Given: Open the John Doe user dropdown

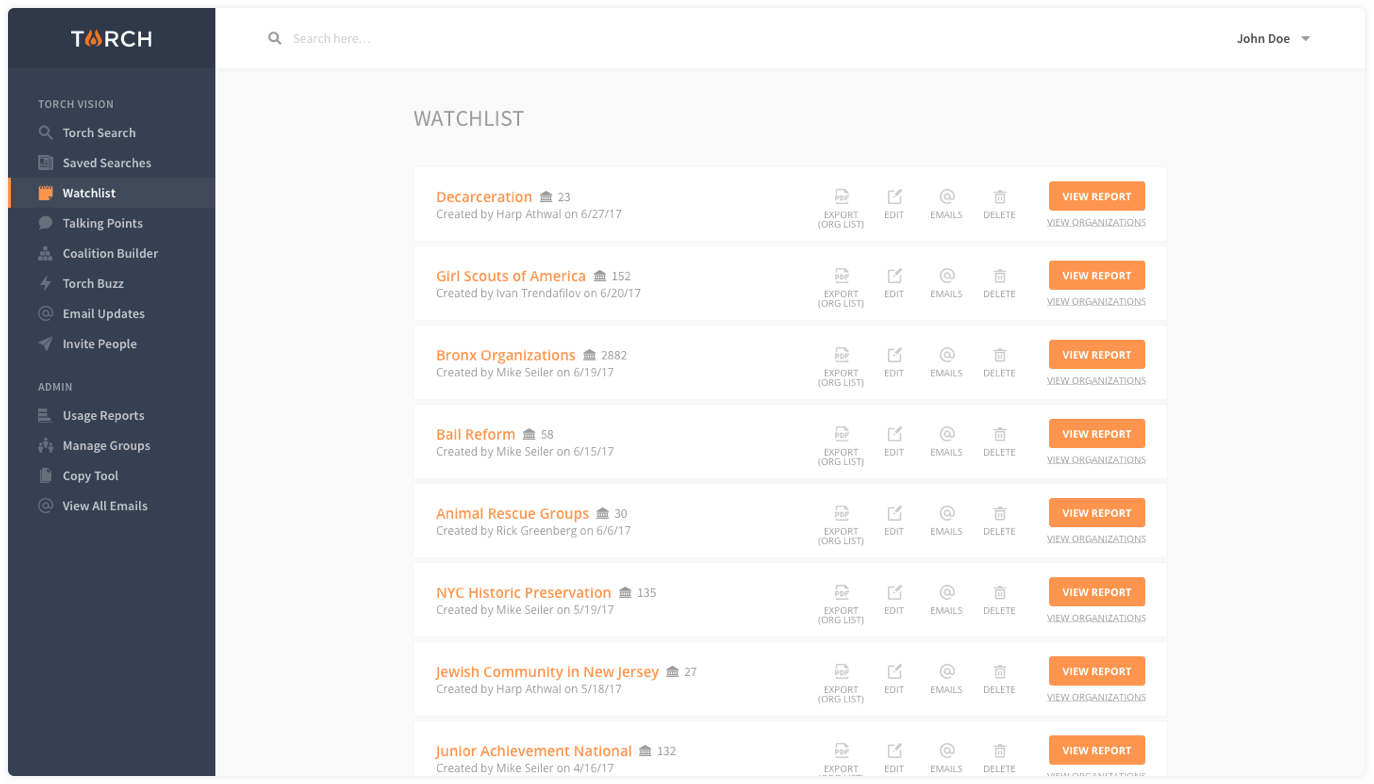Looking at the screenshot, I should (x=1273, y=39).
